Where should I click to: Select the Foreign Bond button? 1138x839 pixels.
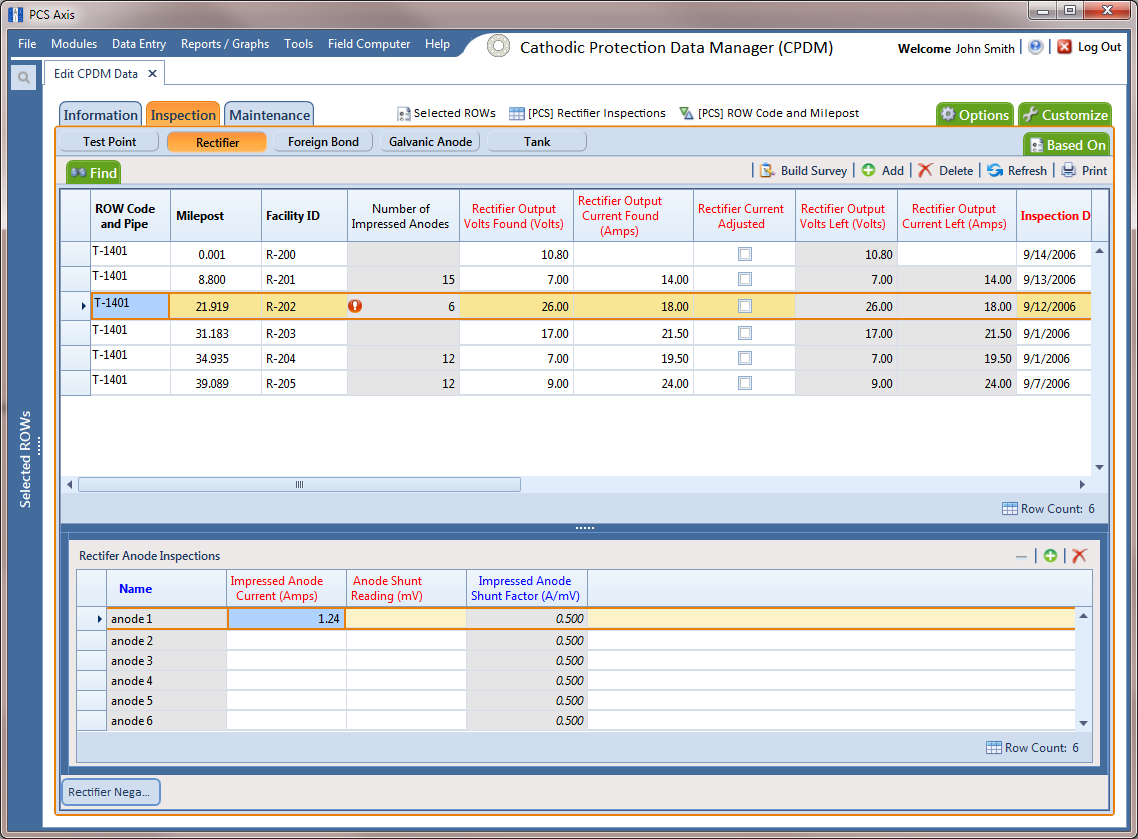[x=323, y=142]
